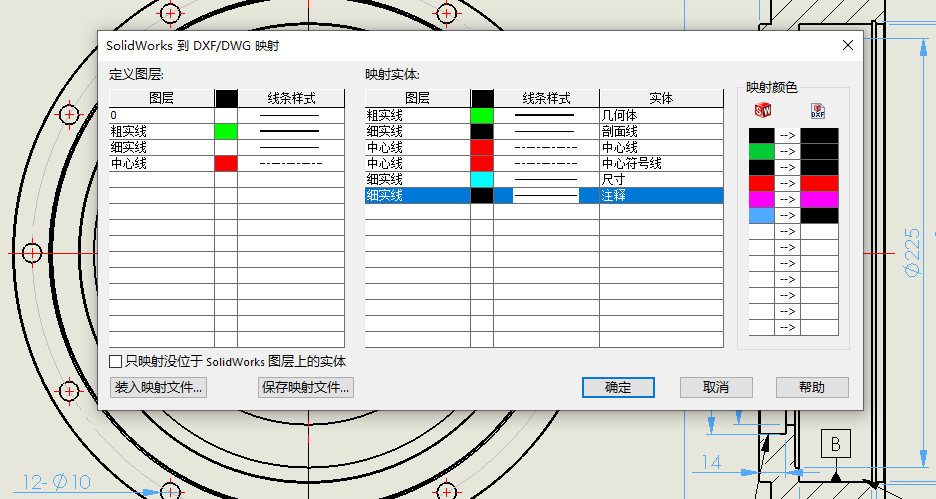Click the dash-dot line style of 中心线 in 定义图层
Image resolution: width=936 pixels, height=499 pixels.
(291, 164)
